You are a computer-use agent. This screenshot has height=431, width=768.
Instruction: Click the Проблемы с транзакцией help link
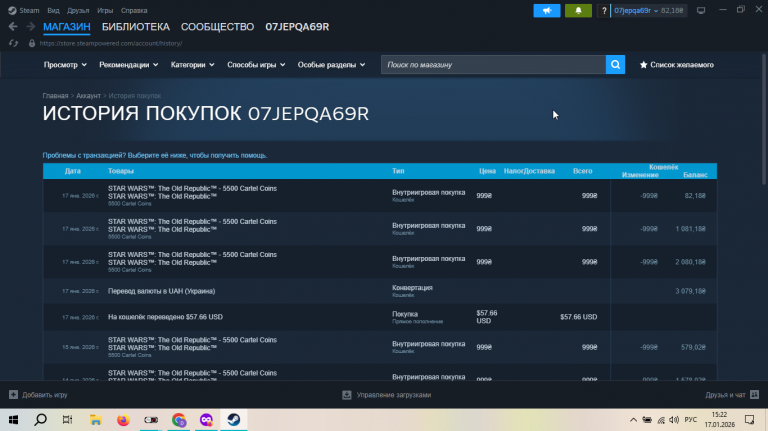click(155, 155)
